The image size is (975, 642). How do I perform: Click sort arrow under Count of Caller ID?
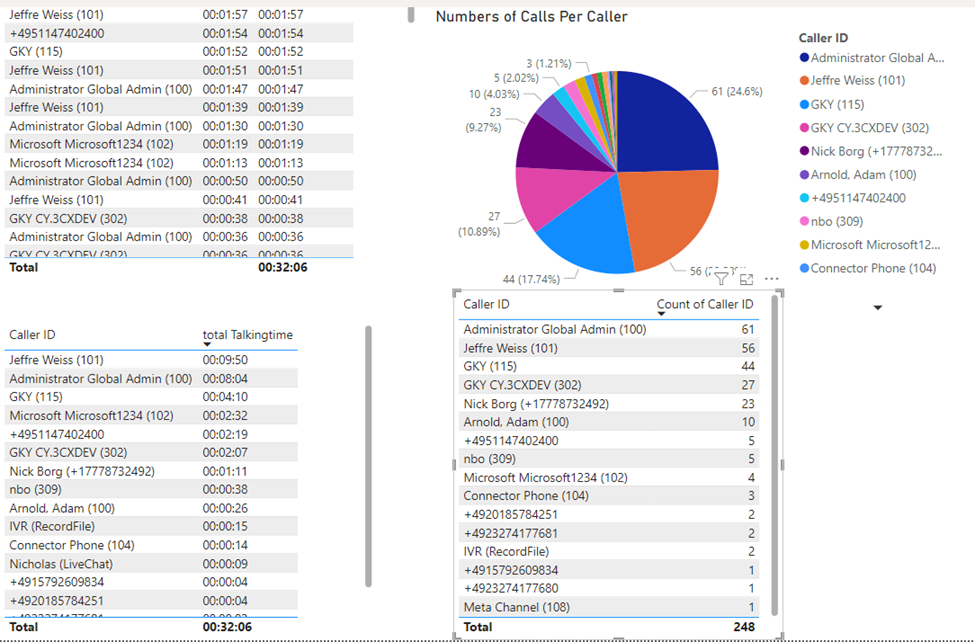pos(661,314)
